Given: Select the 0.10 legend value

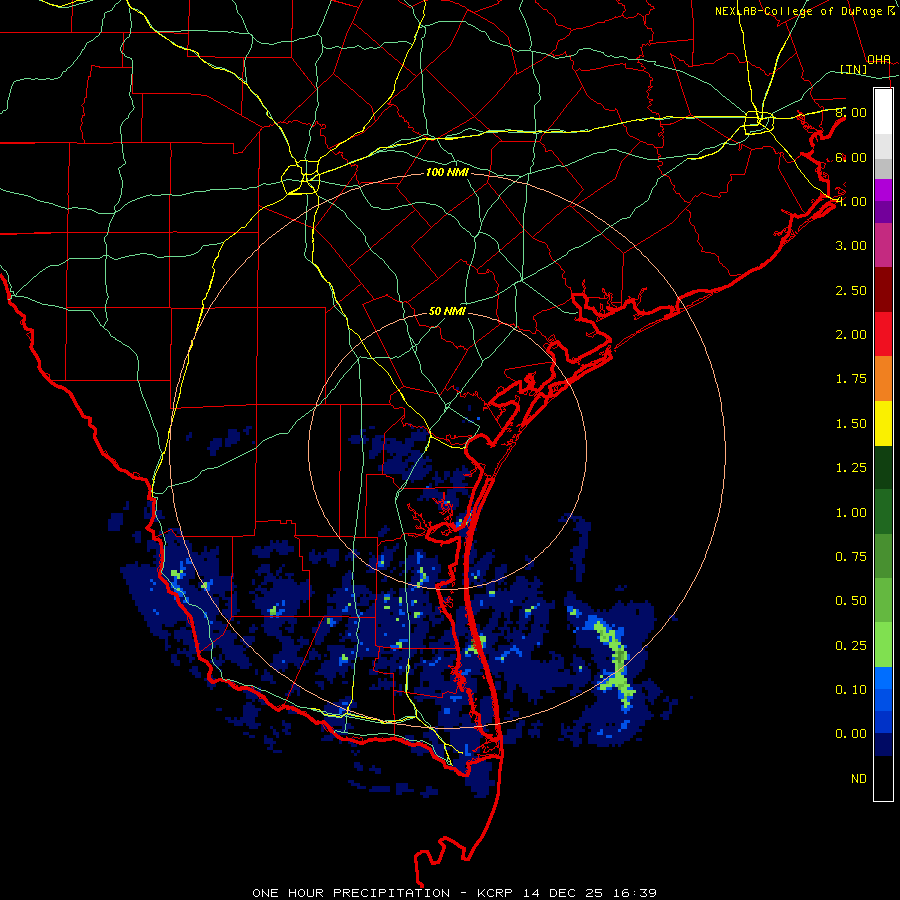Looking at the screenshot, I should [x=851, y=690].
